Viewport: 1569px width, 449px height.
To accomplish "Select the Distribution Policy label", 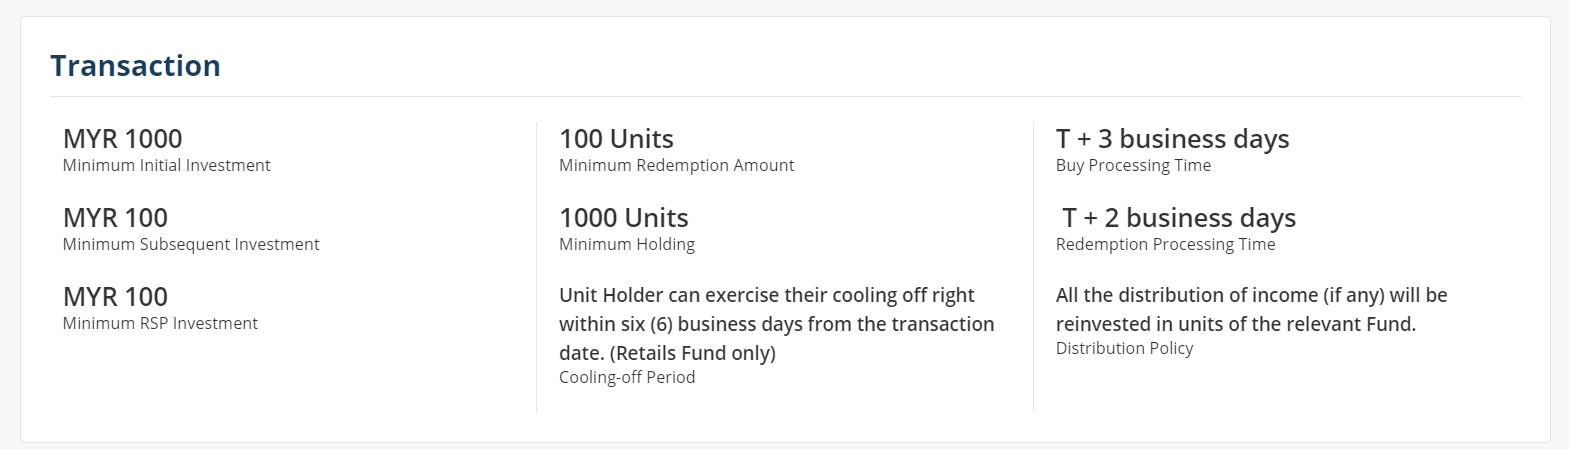I will [x=1124, y=348].
